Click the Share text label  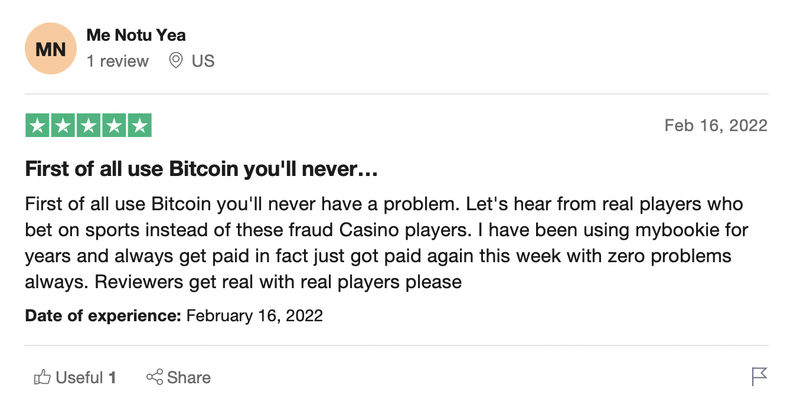pyautogui.click(x=189, y=377)
